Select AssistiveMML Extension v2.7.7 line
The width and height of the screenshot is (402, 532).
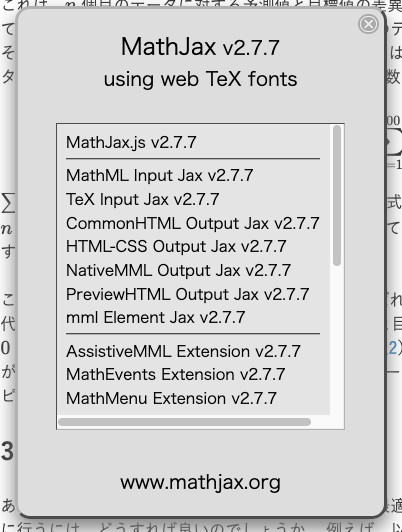pos(183,351)
